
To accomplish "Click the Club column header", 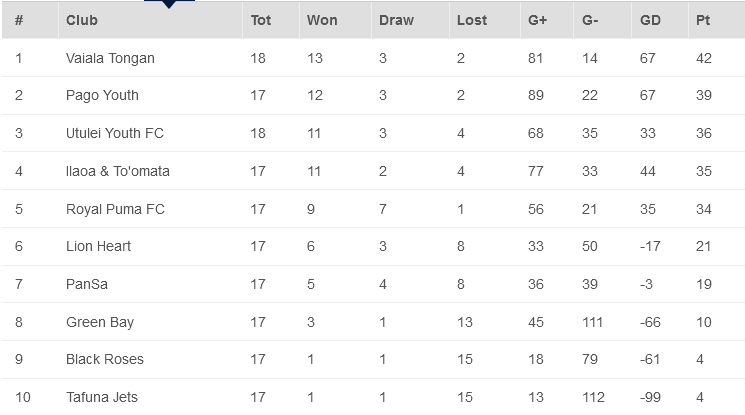I will pos(81,20).
